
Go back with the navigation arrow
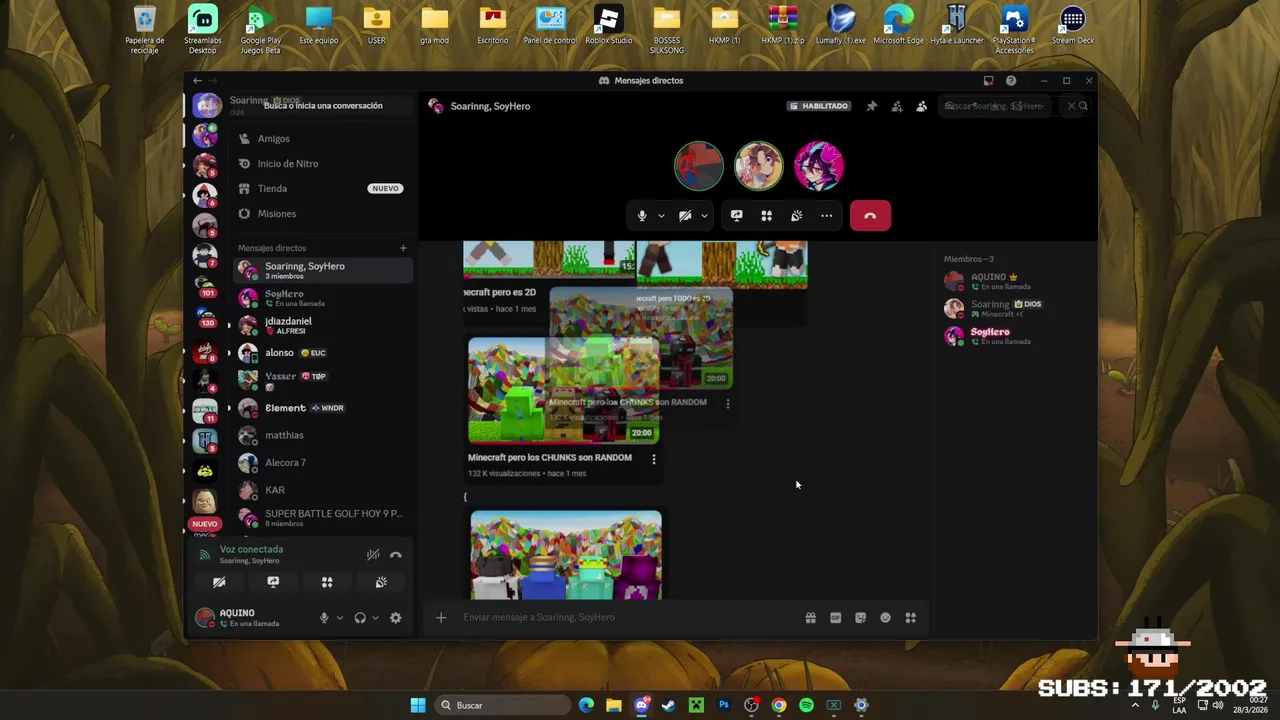pos(197,80)
